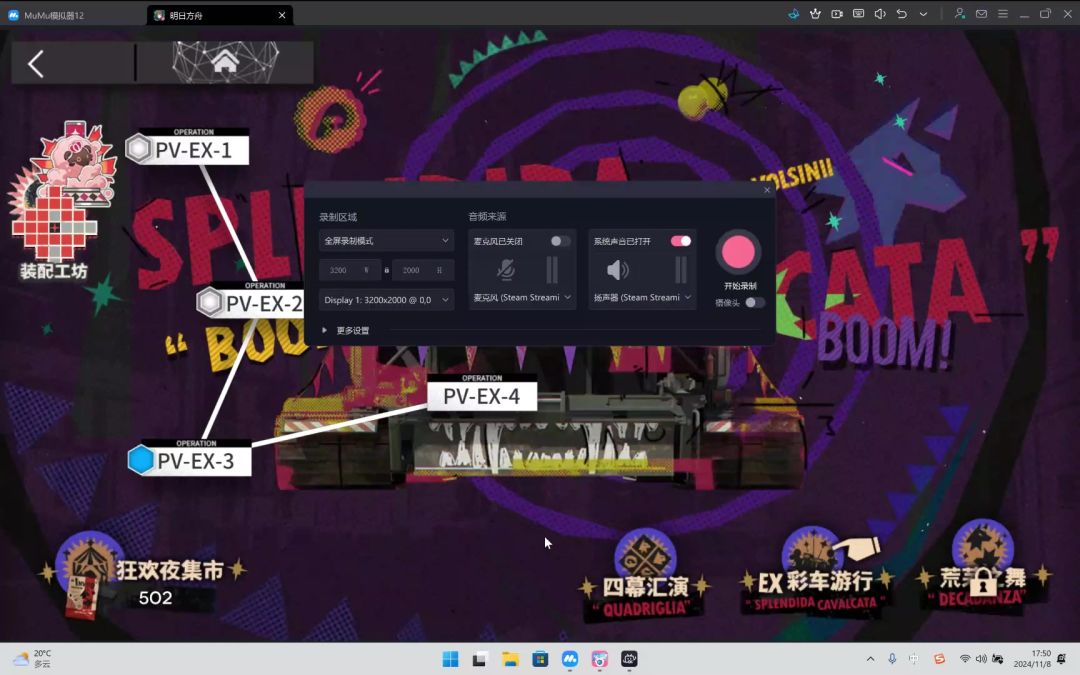The image size is (1080, 675).
Task: Open the clock showing 17:50
Action: (x=1032, y=659)
